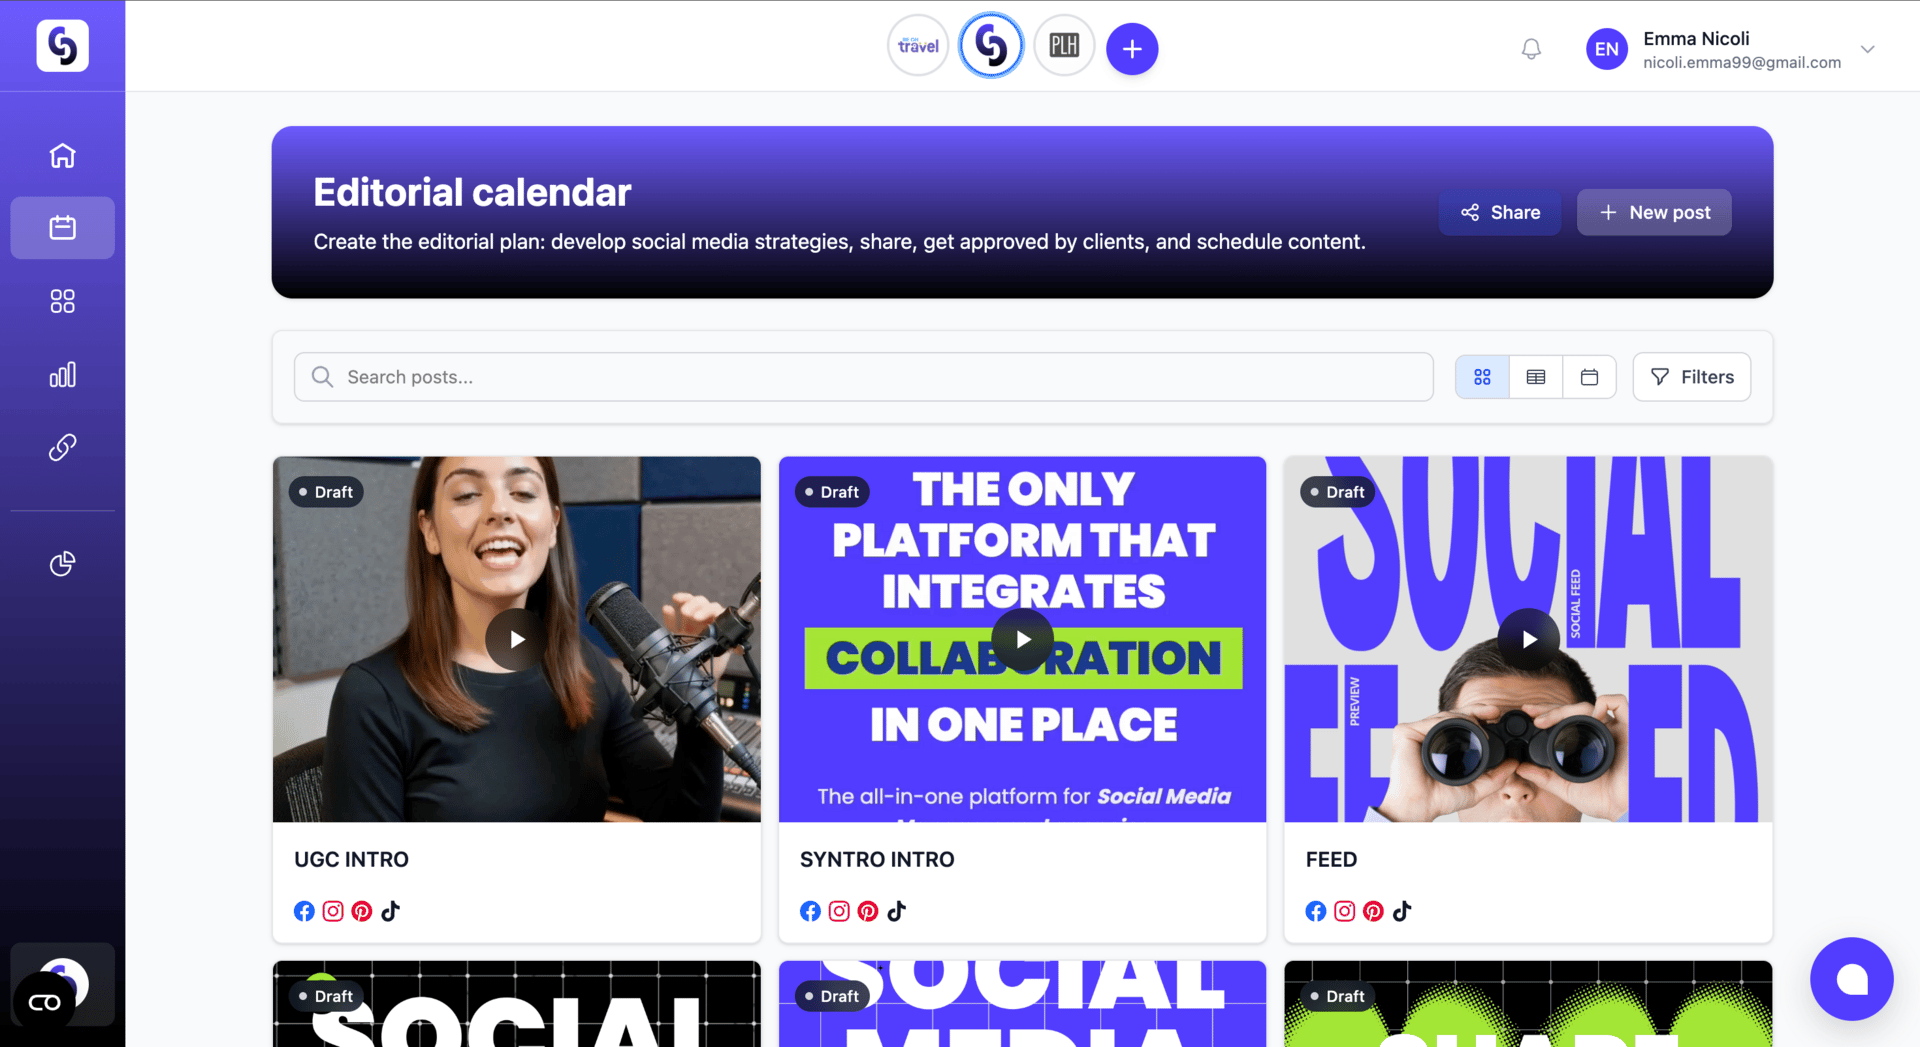1920x1047 pixels.
Task: Click Instagram icon on SYNTRO INTRO card
Action: [x=839, y=911]
